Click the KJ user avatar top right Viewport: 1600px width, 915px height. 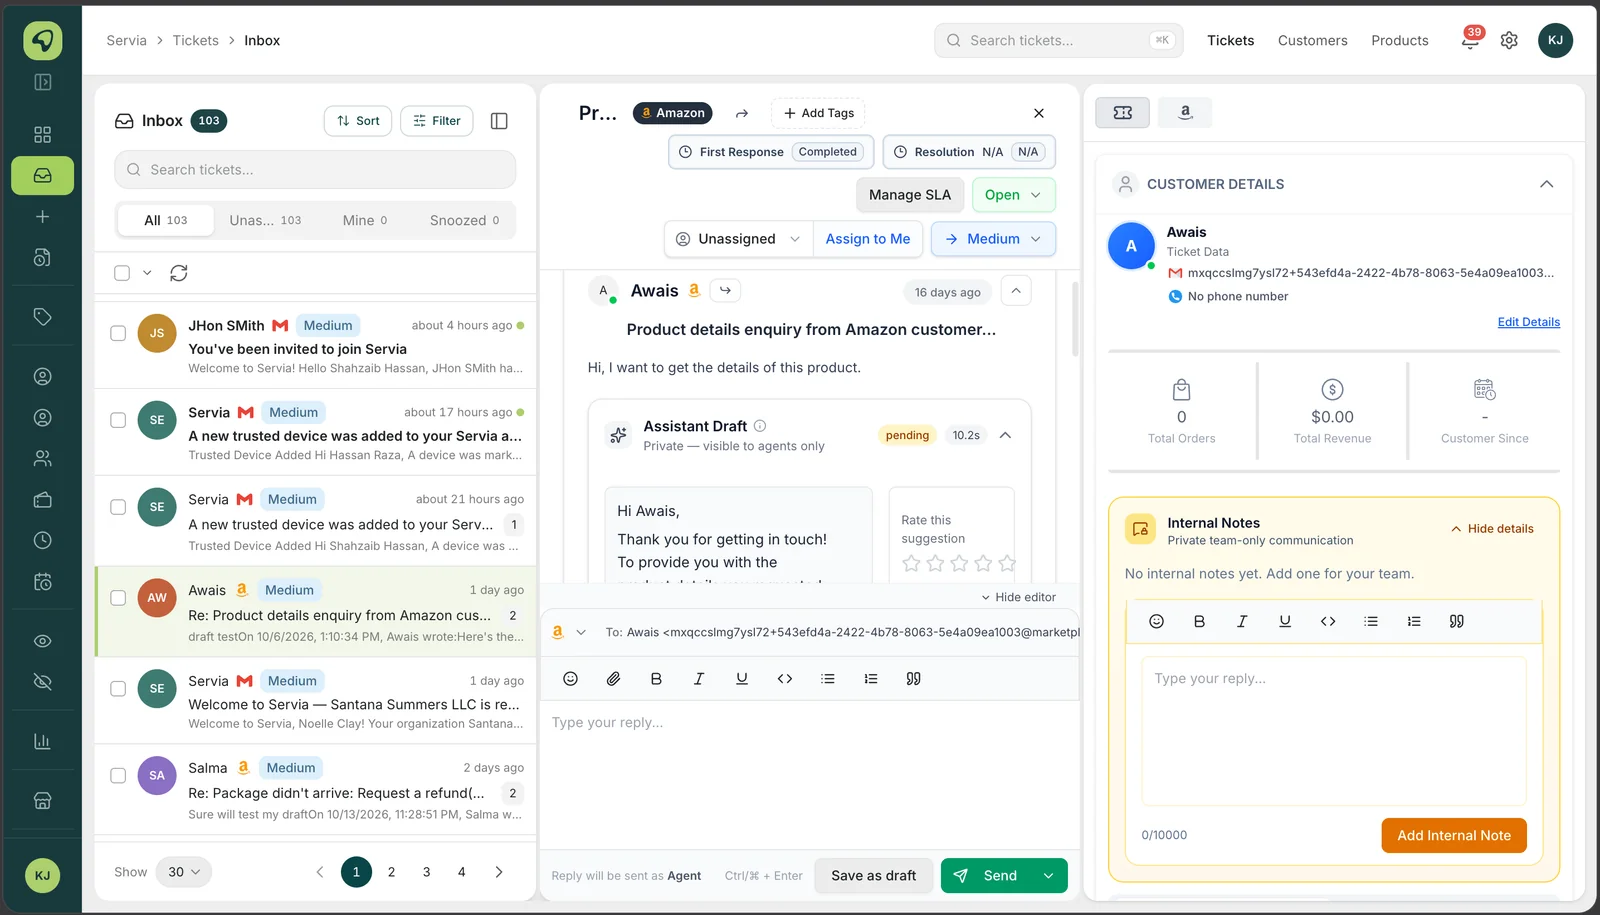point(1555,40)
